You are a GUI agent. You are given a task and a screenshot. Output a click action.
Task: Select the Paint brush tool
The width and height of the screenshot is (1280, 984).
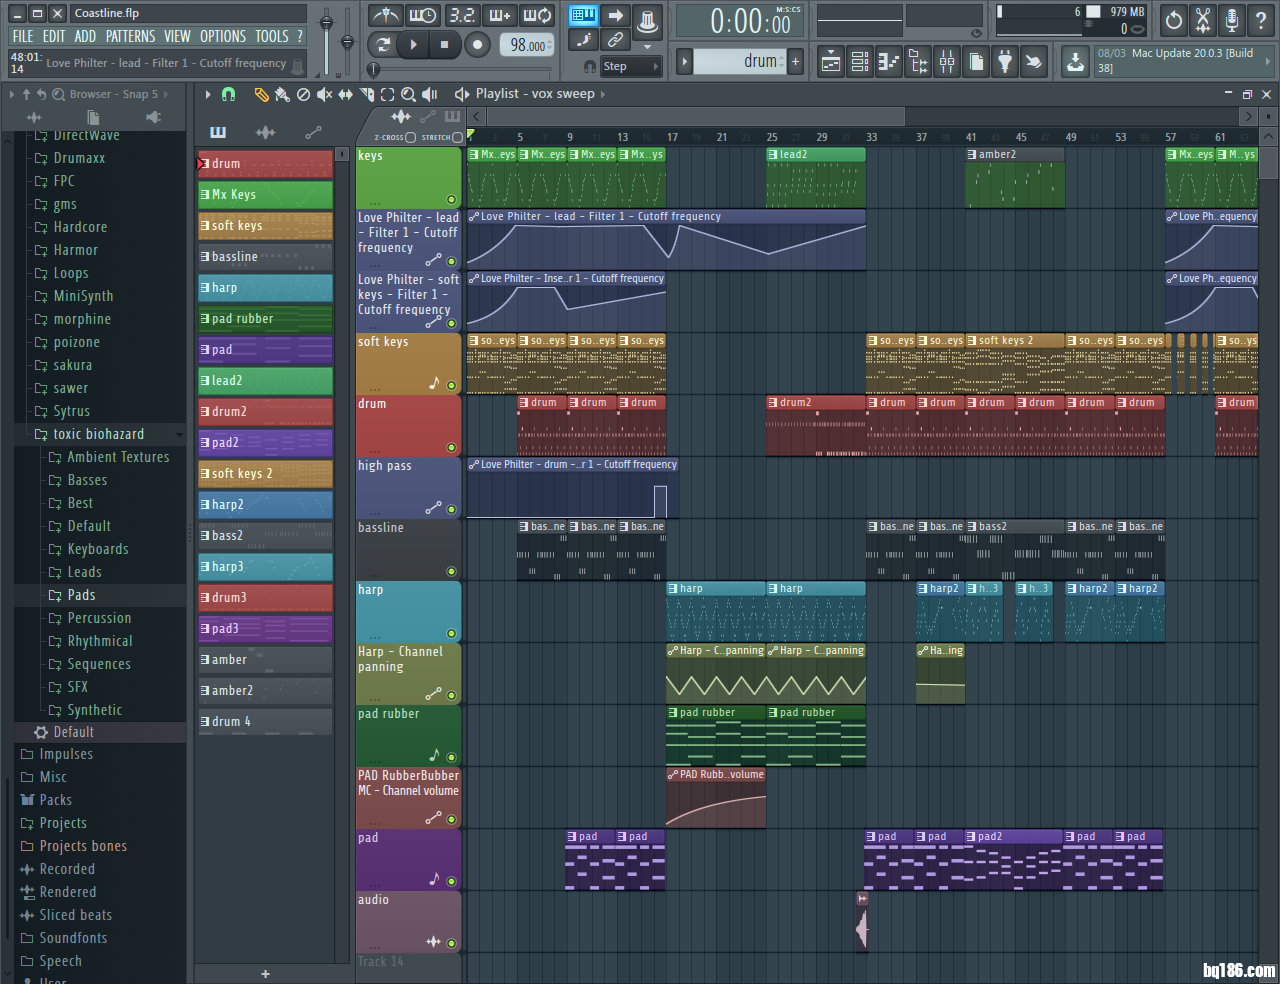pos(282,94)
